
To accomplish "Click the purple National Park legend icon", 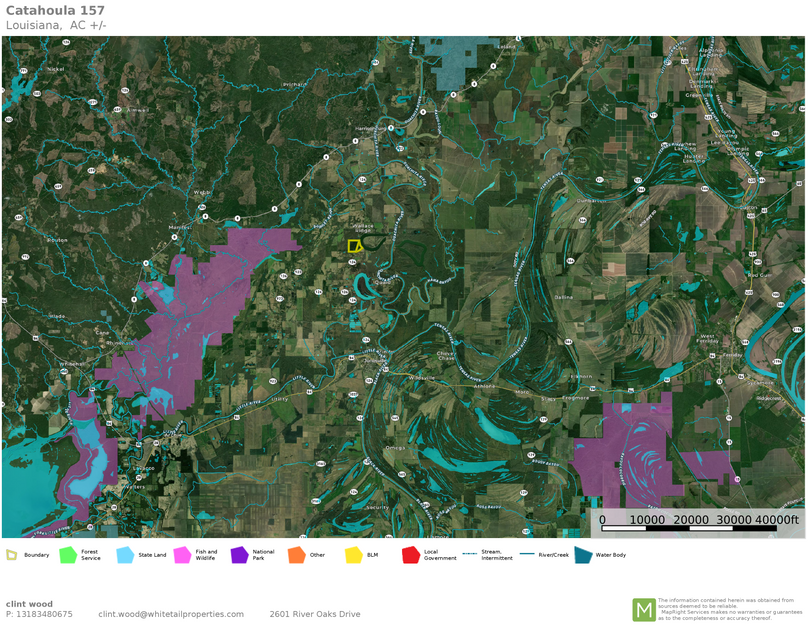I will [x=239, y=555].
